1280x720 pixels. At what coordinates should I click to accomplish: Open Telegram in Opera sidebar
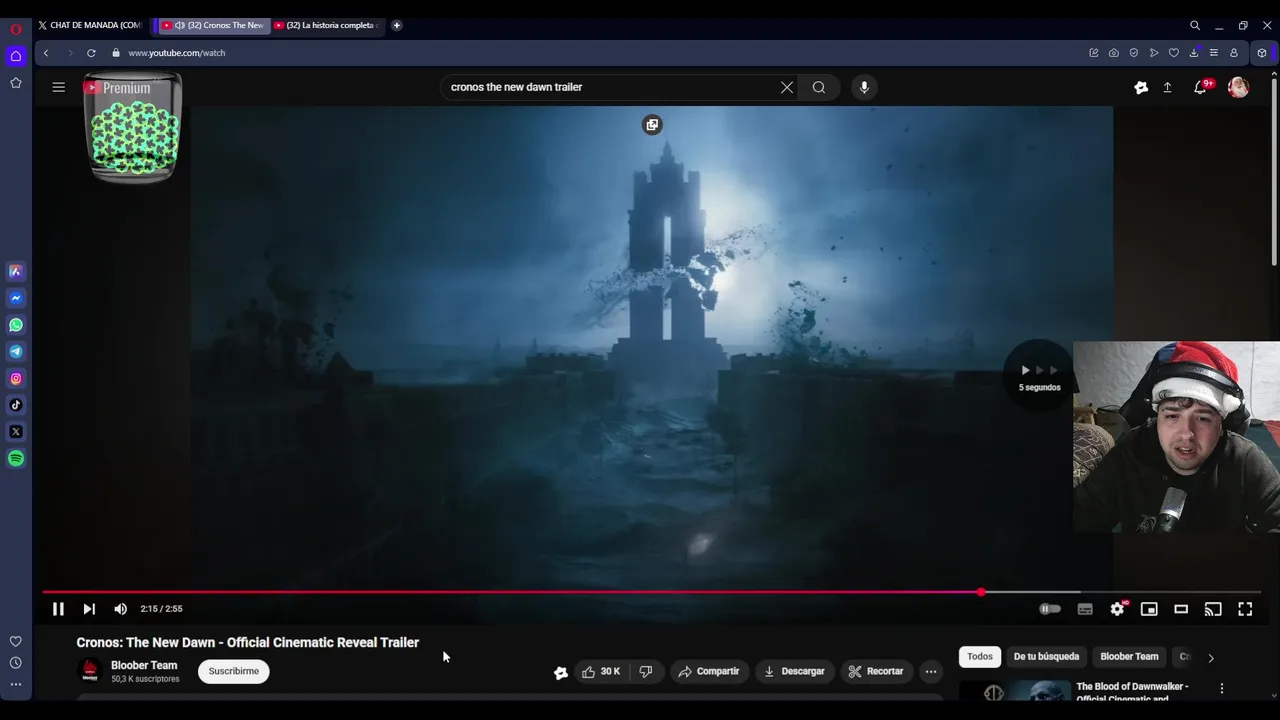pos(16,352)
